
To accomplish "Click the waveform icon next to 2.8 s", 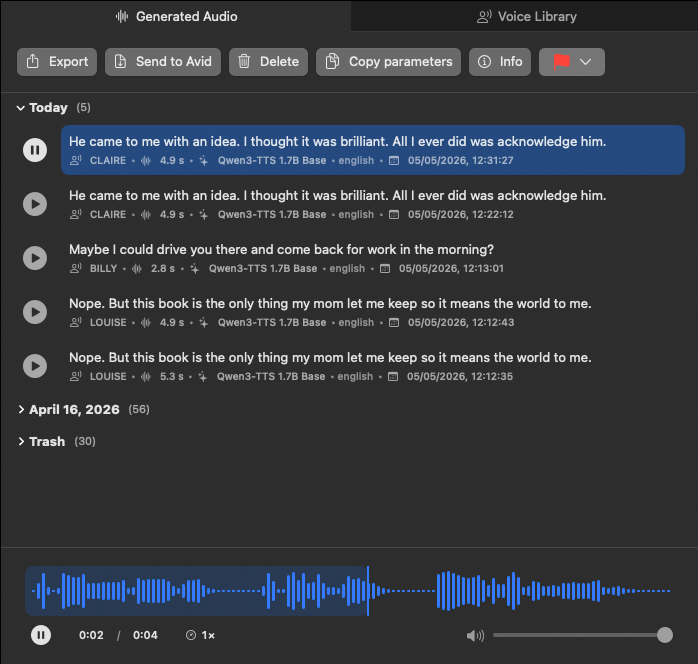I will [x=137, y=268].
